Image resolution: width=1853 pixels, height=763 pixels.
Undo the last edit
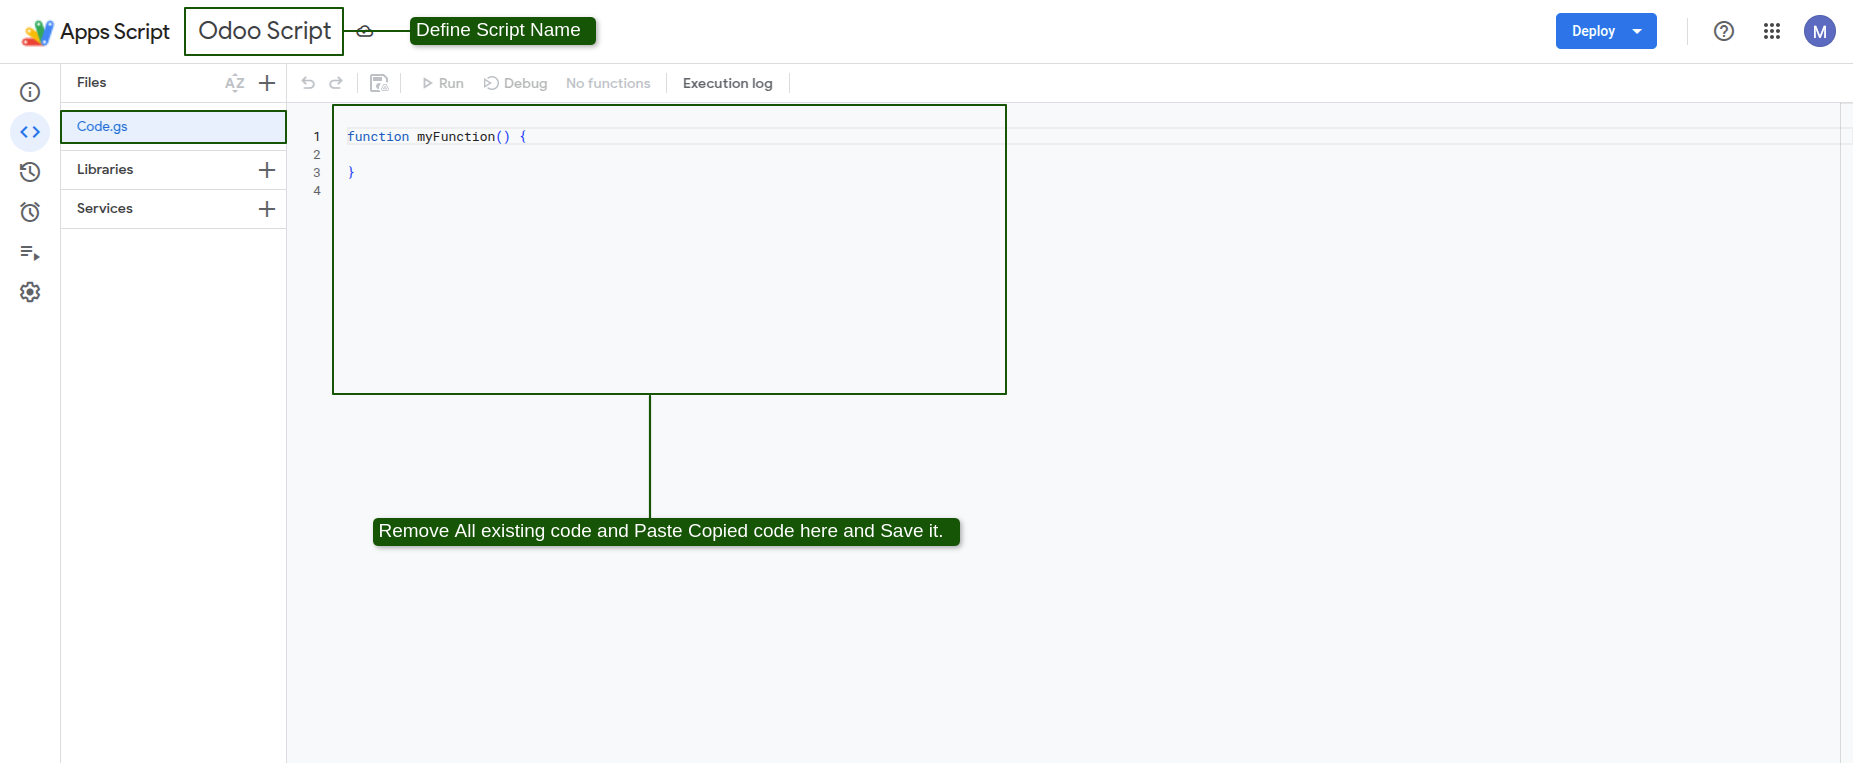[308, 83]
